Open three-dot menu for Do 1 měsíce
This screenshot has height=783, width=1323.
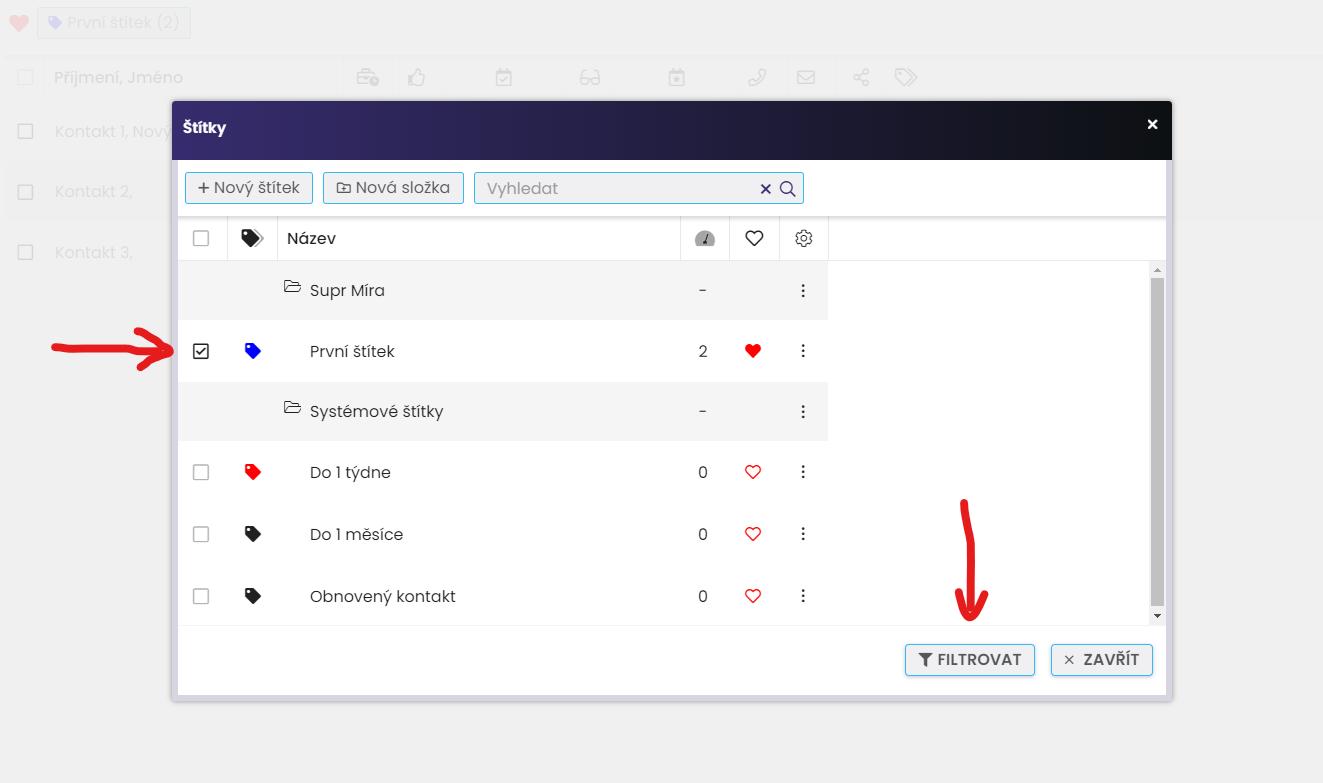(x=803, y=534)
